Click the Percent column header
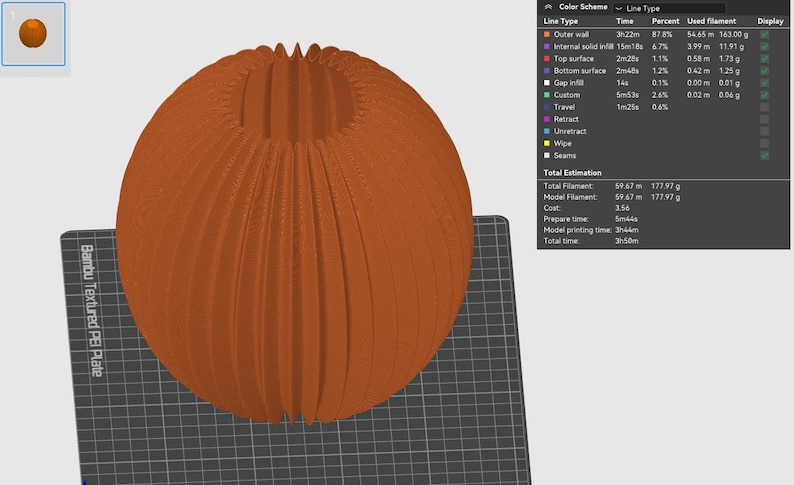This screenshot has height=485, width=794. click(665, 21)
